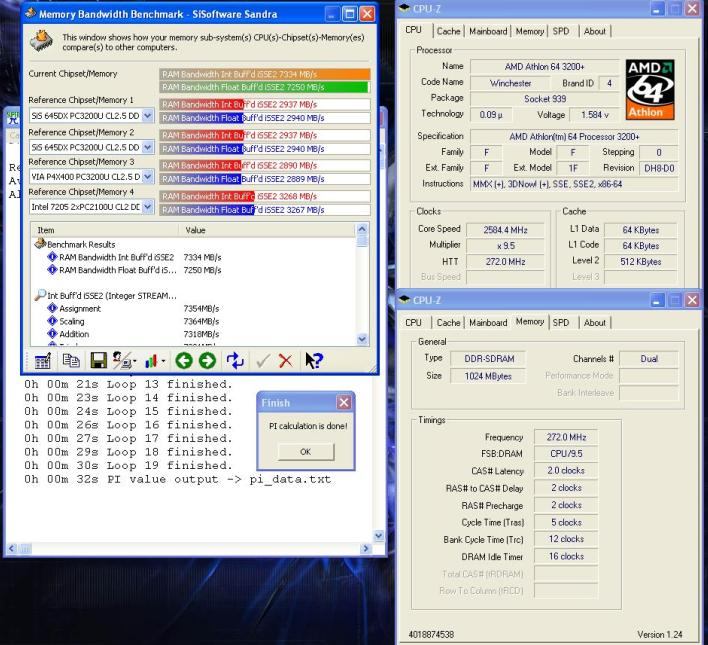Click OK in the Finish dialog
The height and width of the screenshot is (645, 708).
click(x=306, y=452)
